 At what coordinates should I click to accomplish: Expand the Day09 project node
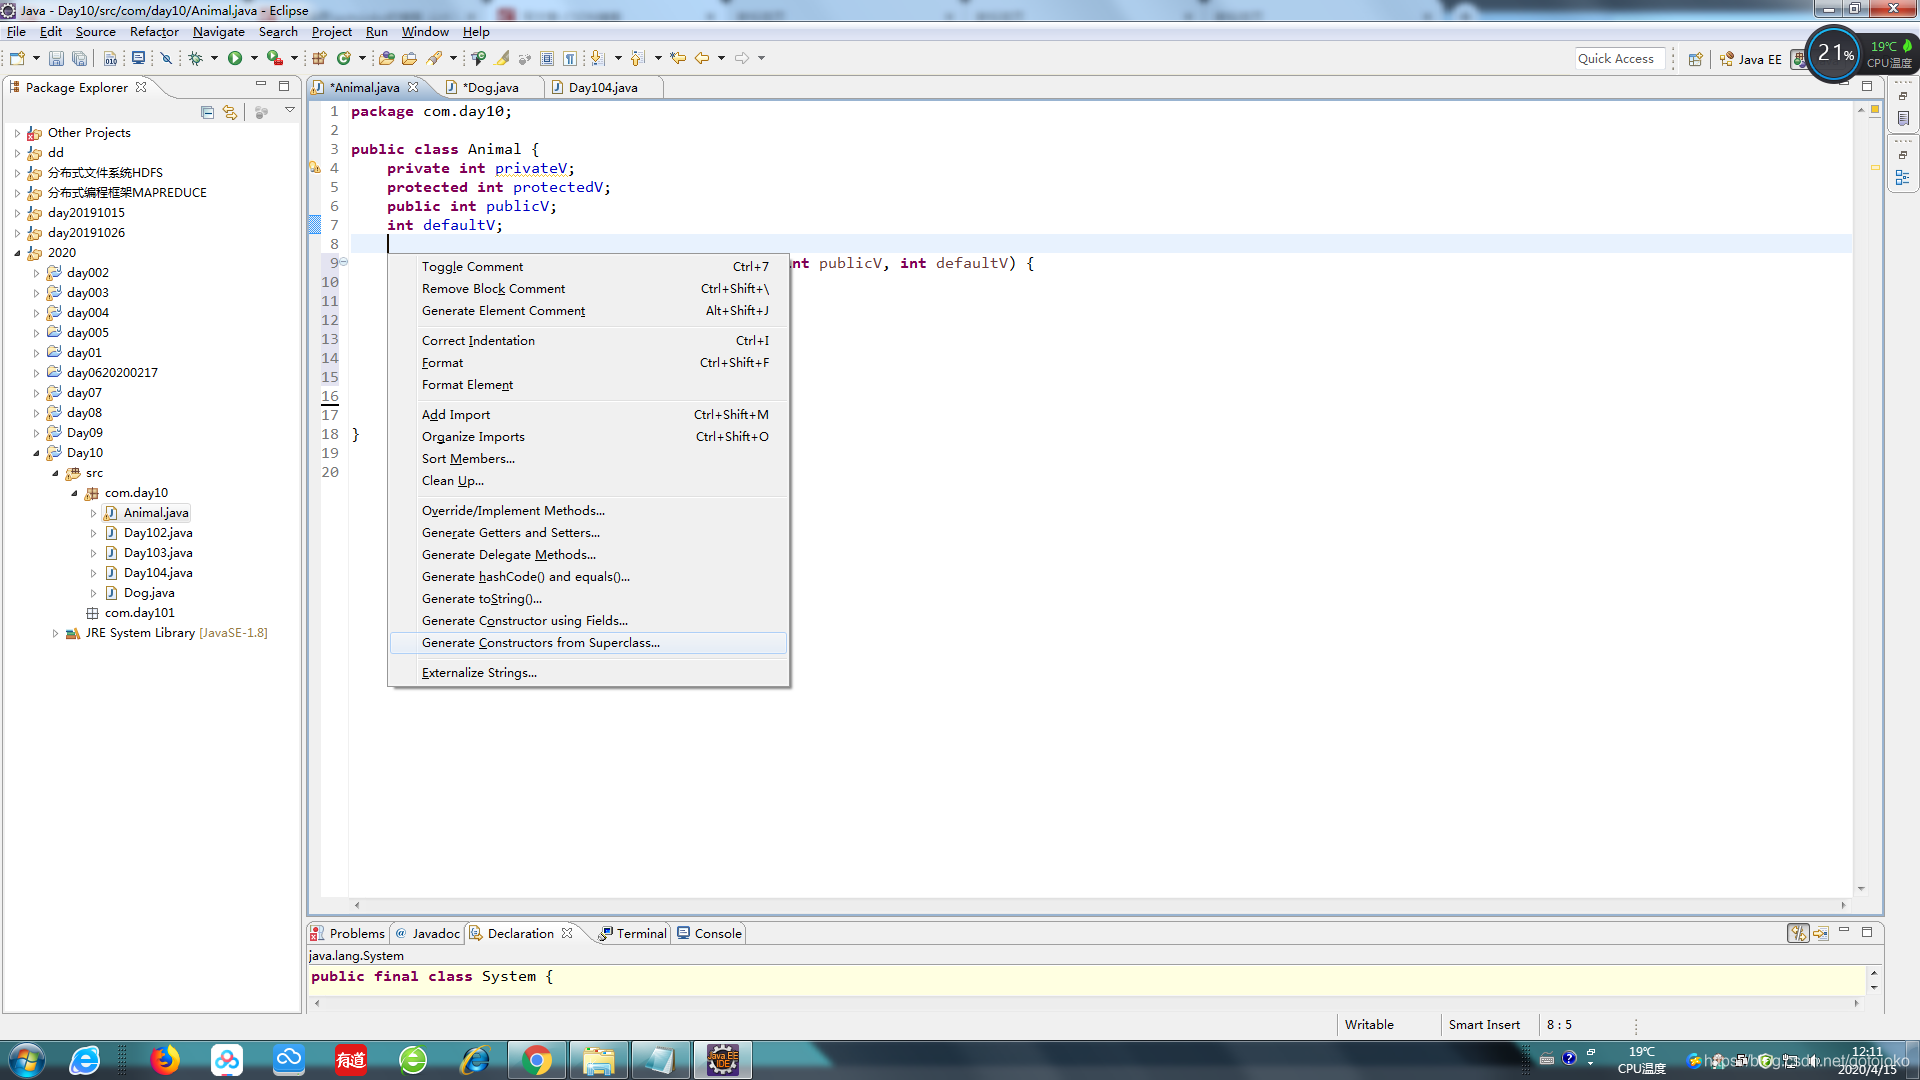36,433
